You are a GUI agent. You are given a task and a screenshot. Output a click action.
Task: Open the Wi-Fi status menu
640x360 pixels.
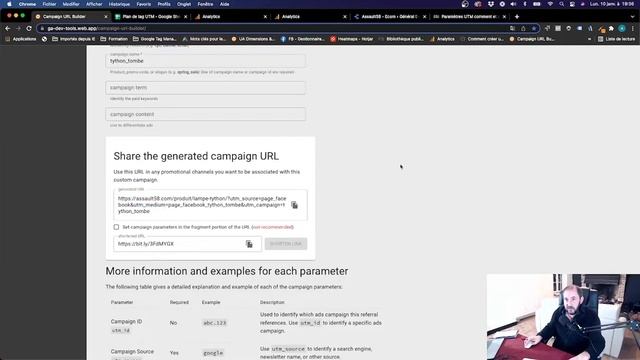coord(550,4)
